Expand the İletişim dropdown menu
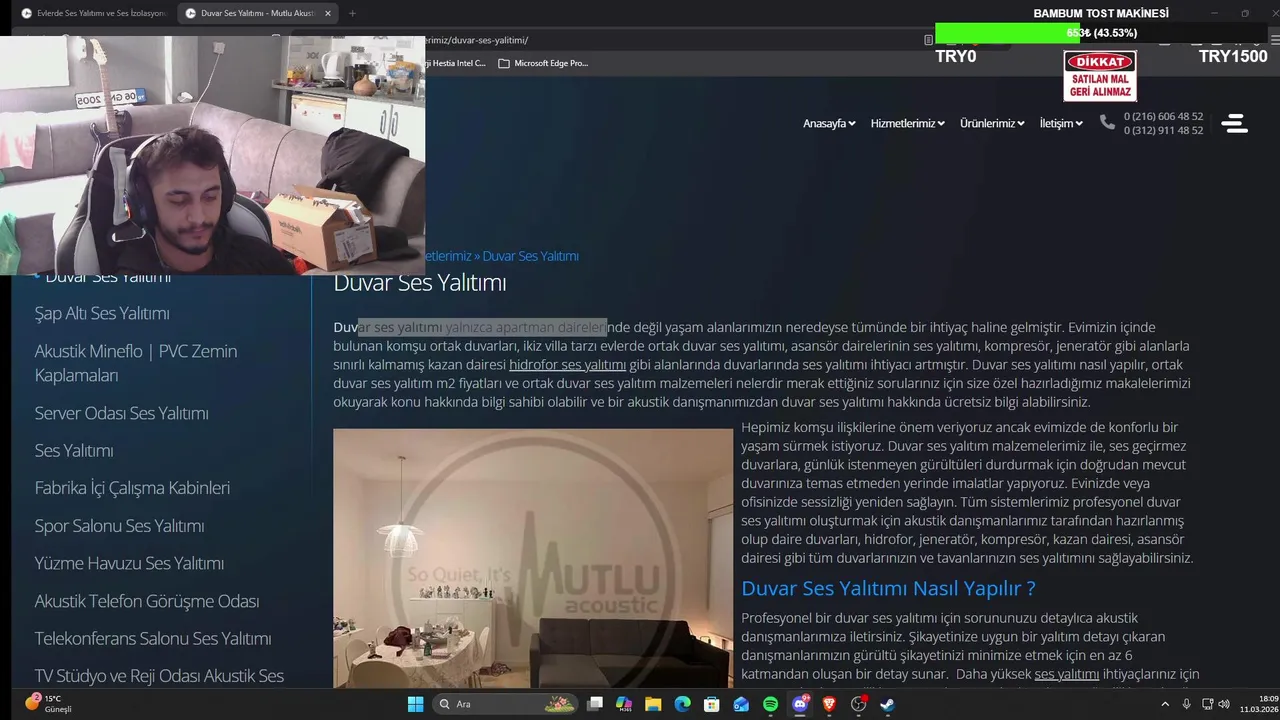The width and height of the screenshot is (1280, 720). pos(1061,123)
